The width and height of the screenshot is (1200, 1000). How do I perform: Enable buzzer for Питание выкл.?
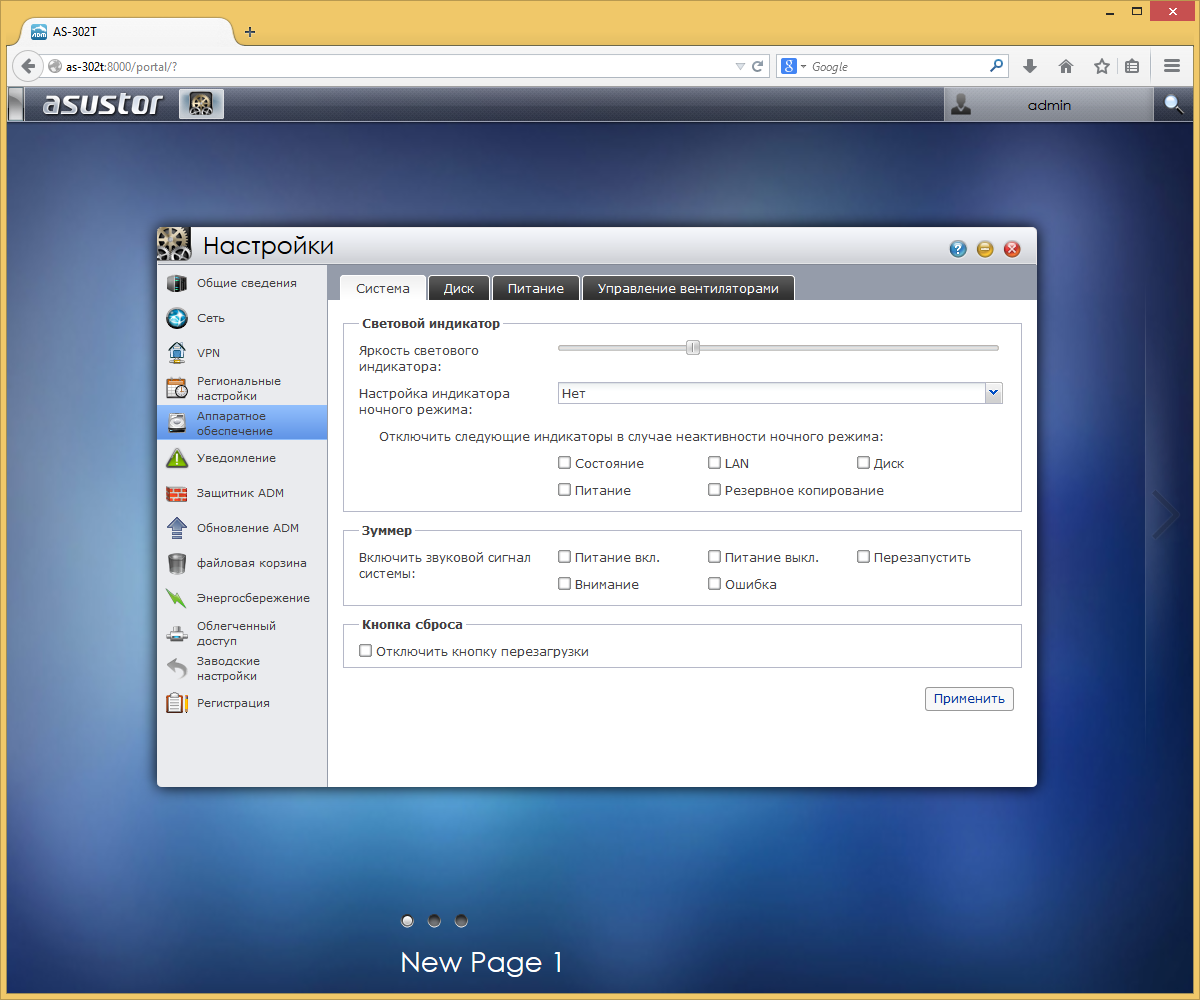click(714, 557)
